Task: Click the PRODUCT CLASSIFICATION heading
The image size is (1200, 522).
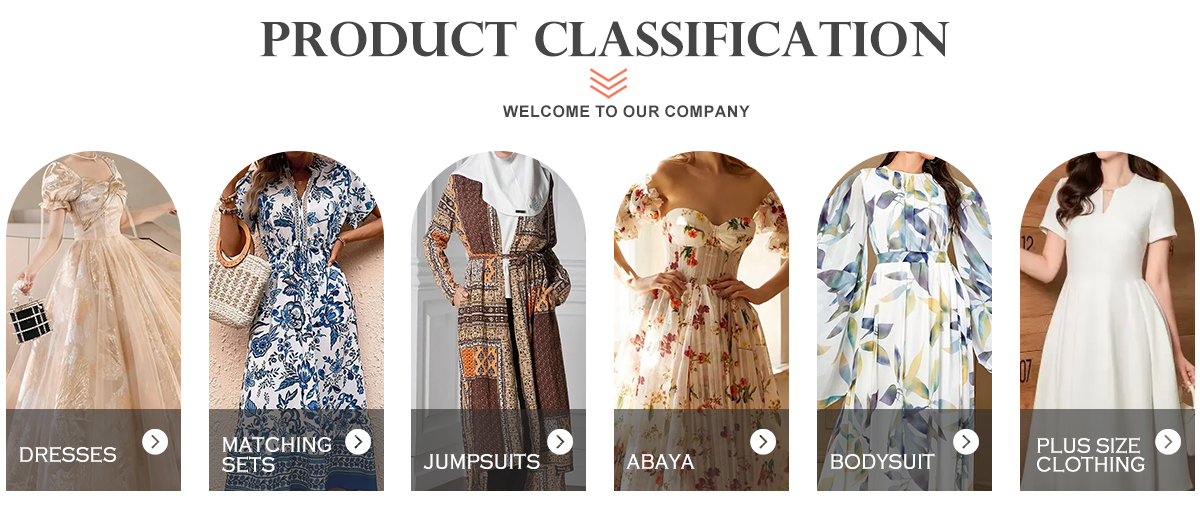Action: [604, 39]
